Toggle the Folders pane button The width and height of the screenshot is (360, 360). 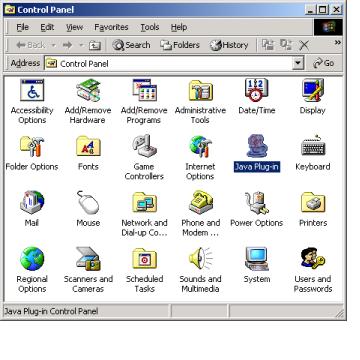180,45
